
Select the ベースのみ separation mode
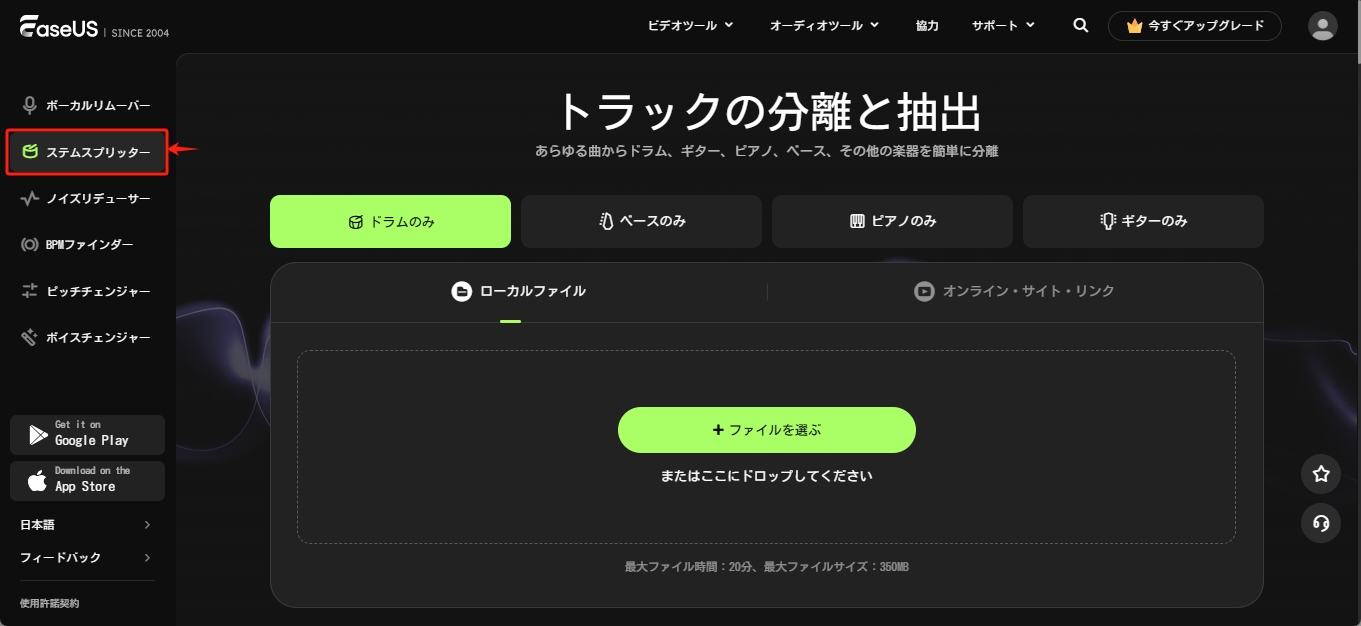click(x=641, y=221)
